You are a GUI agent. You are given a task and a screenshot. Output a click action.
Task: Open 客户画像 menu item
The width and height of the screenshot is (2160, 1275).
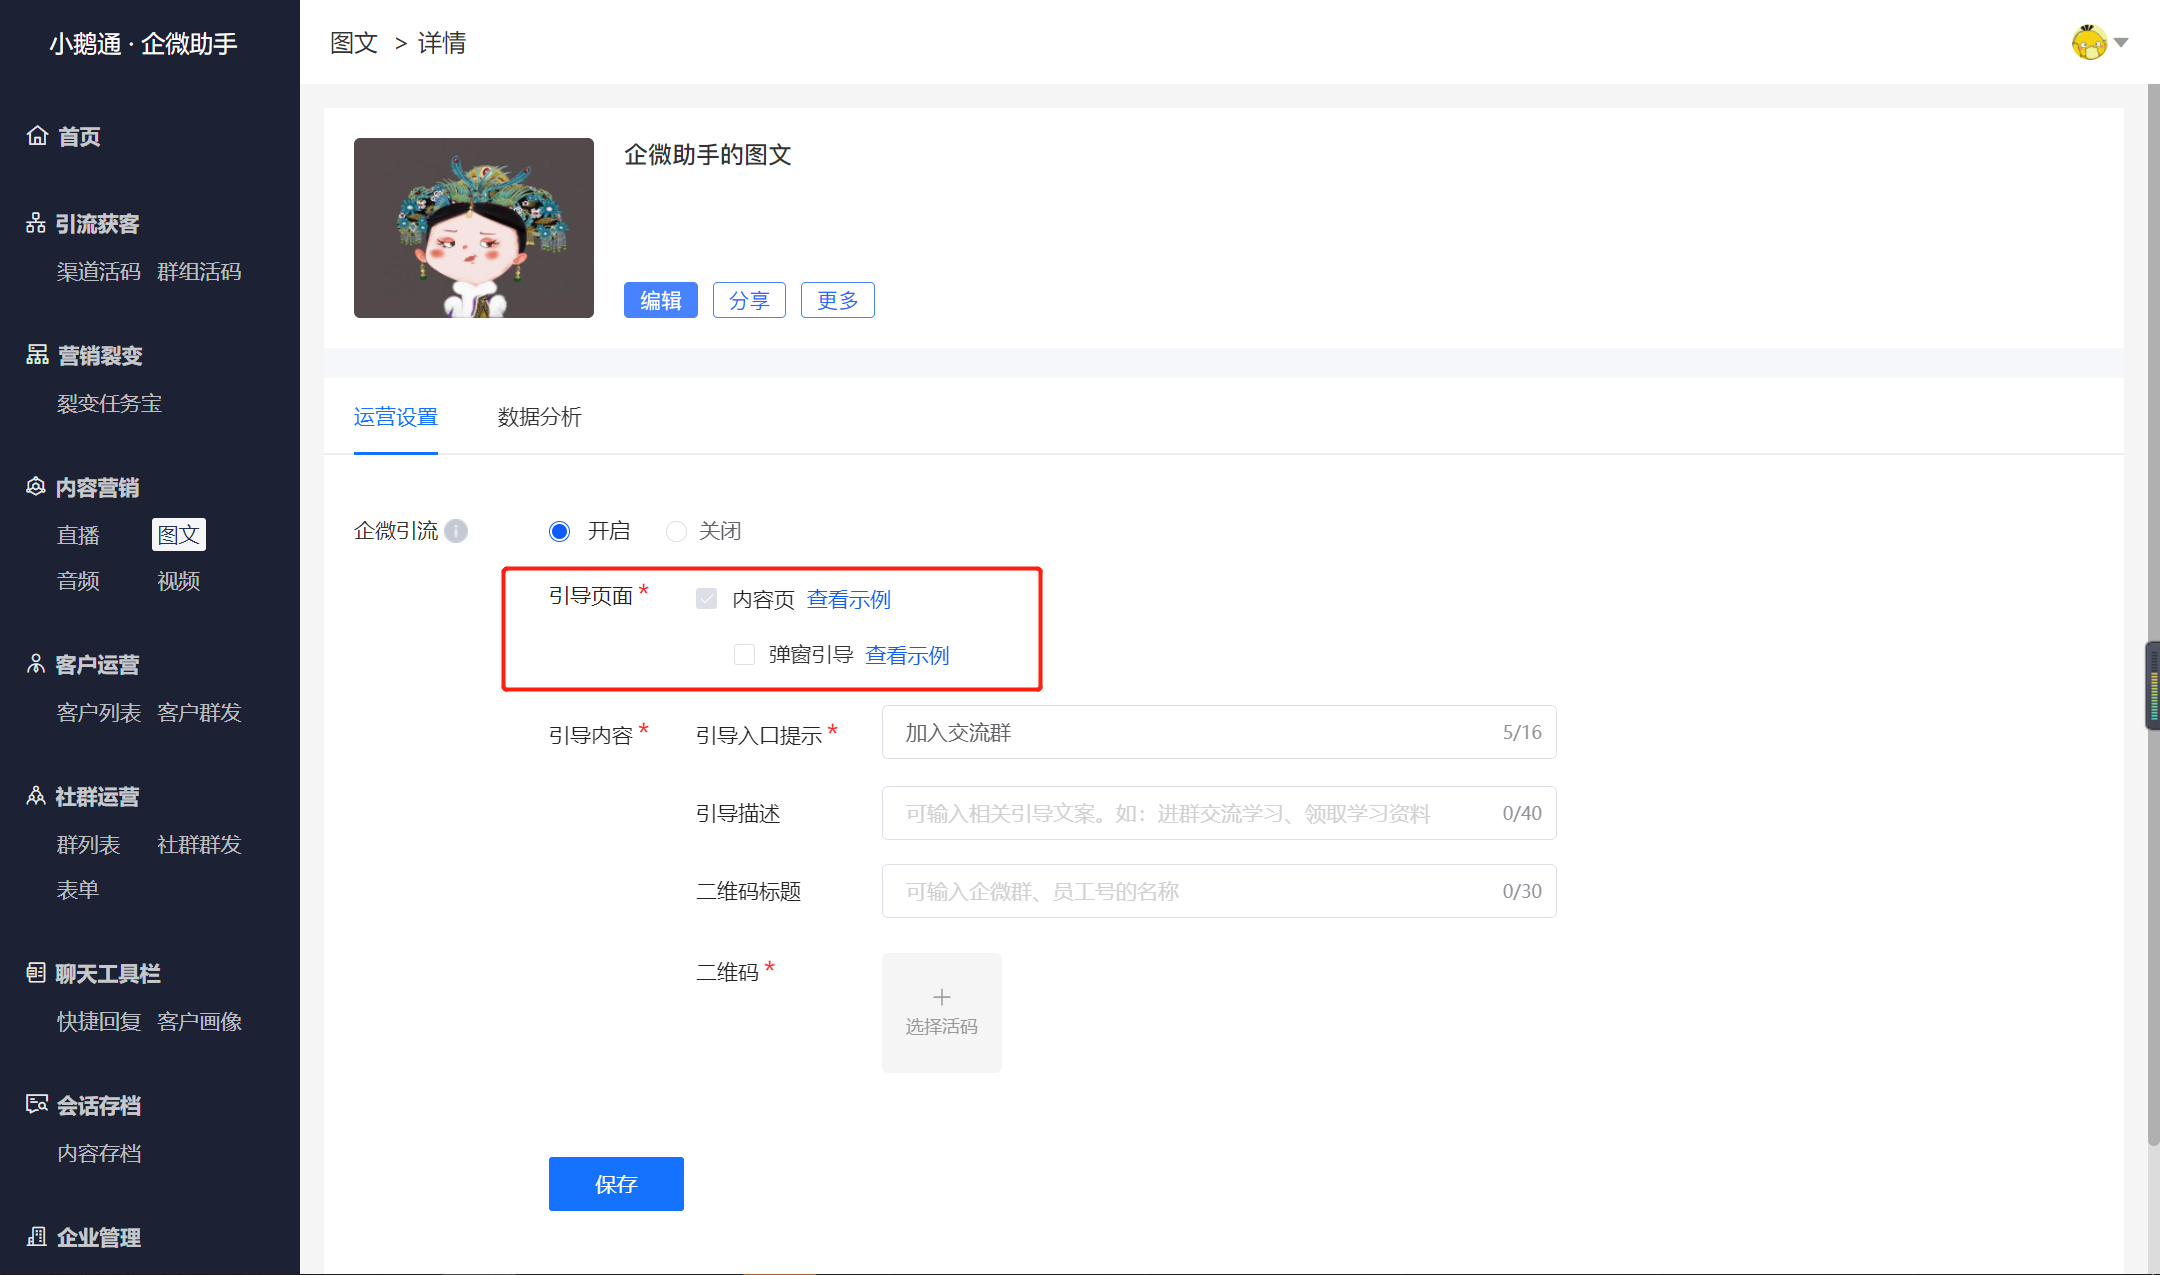pos(199,1022)
